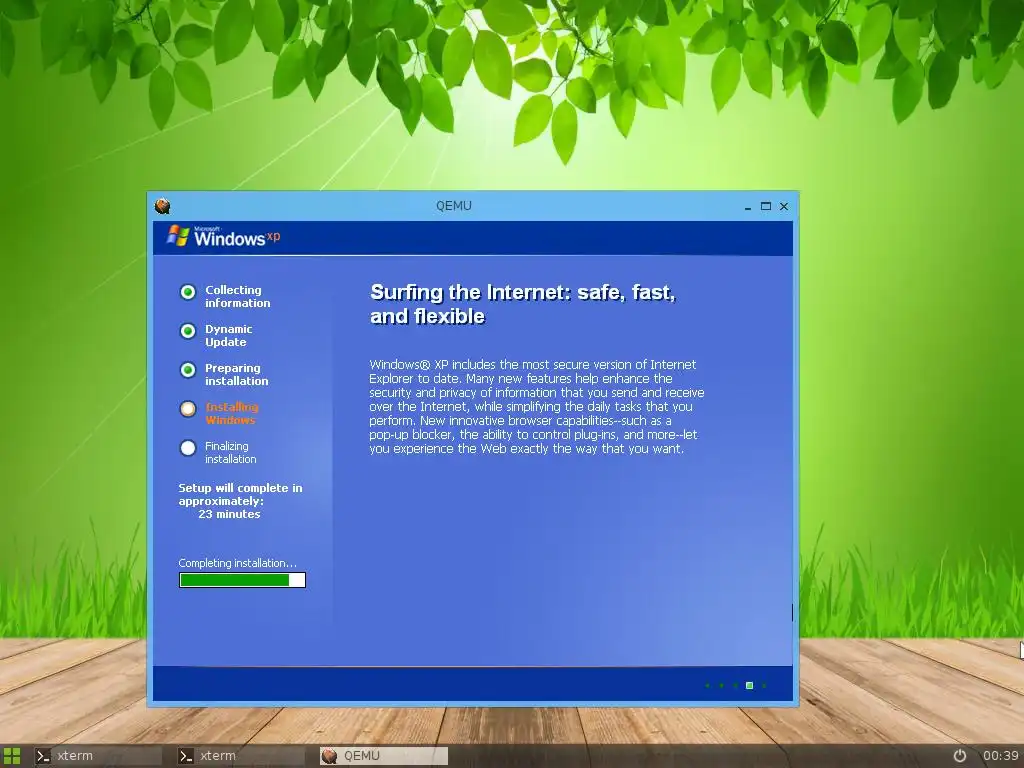Screen dimensions: 1024x768
Task: Click the terminal icon of the first xterm entry
Action: pyautogui.click(x=43, y=756)
